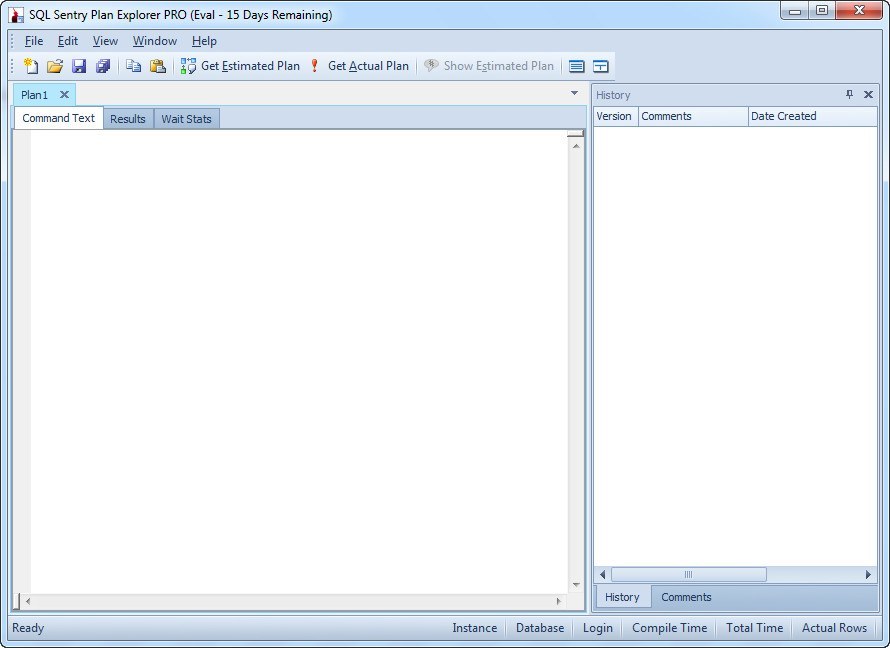Click the Open folder toolbar icon
This screenshot has height=648, width=890.
coord(55,66)
